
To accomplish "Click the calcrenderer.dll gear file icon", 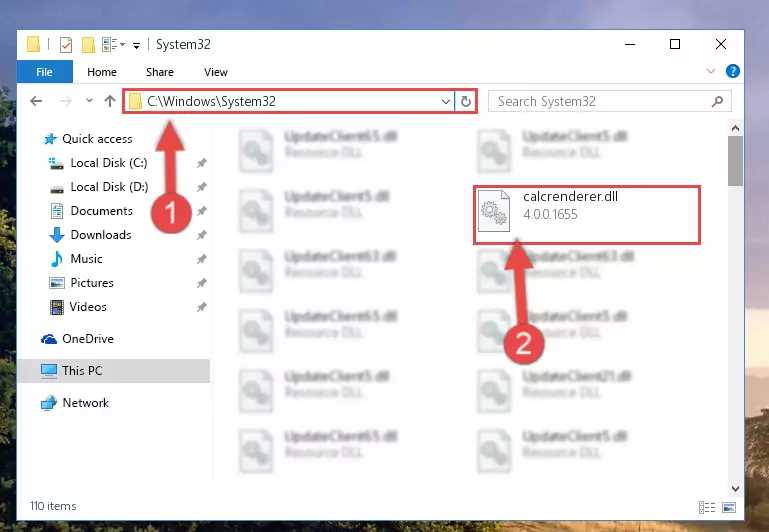I will (494, 211).
